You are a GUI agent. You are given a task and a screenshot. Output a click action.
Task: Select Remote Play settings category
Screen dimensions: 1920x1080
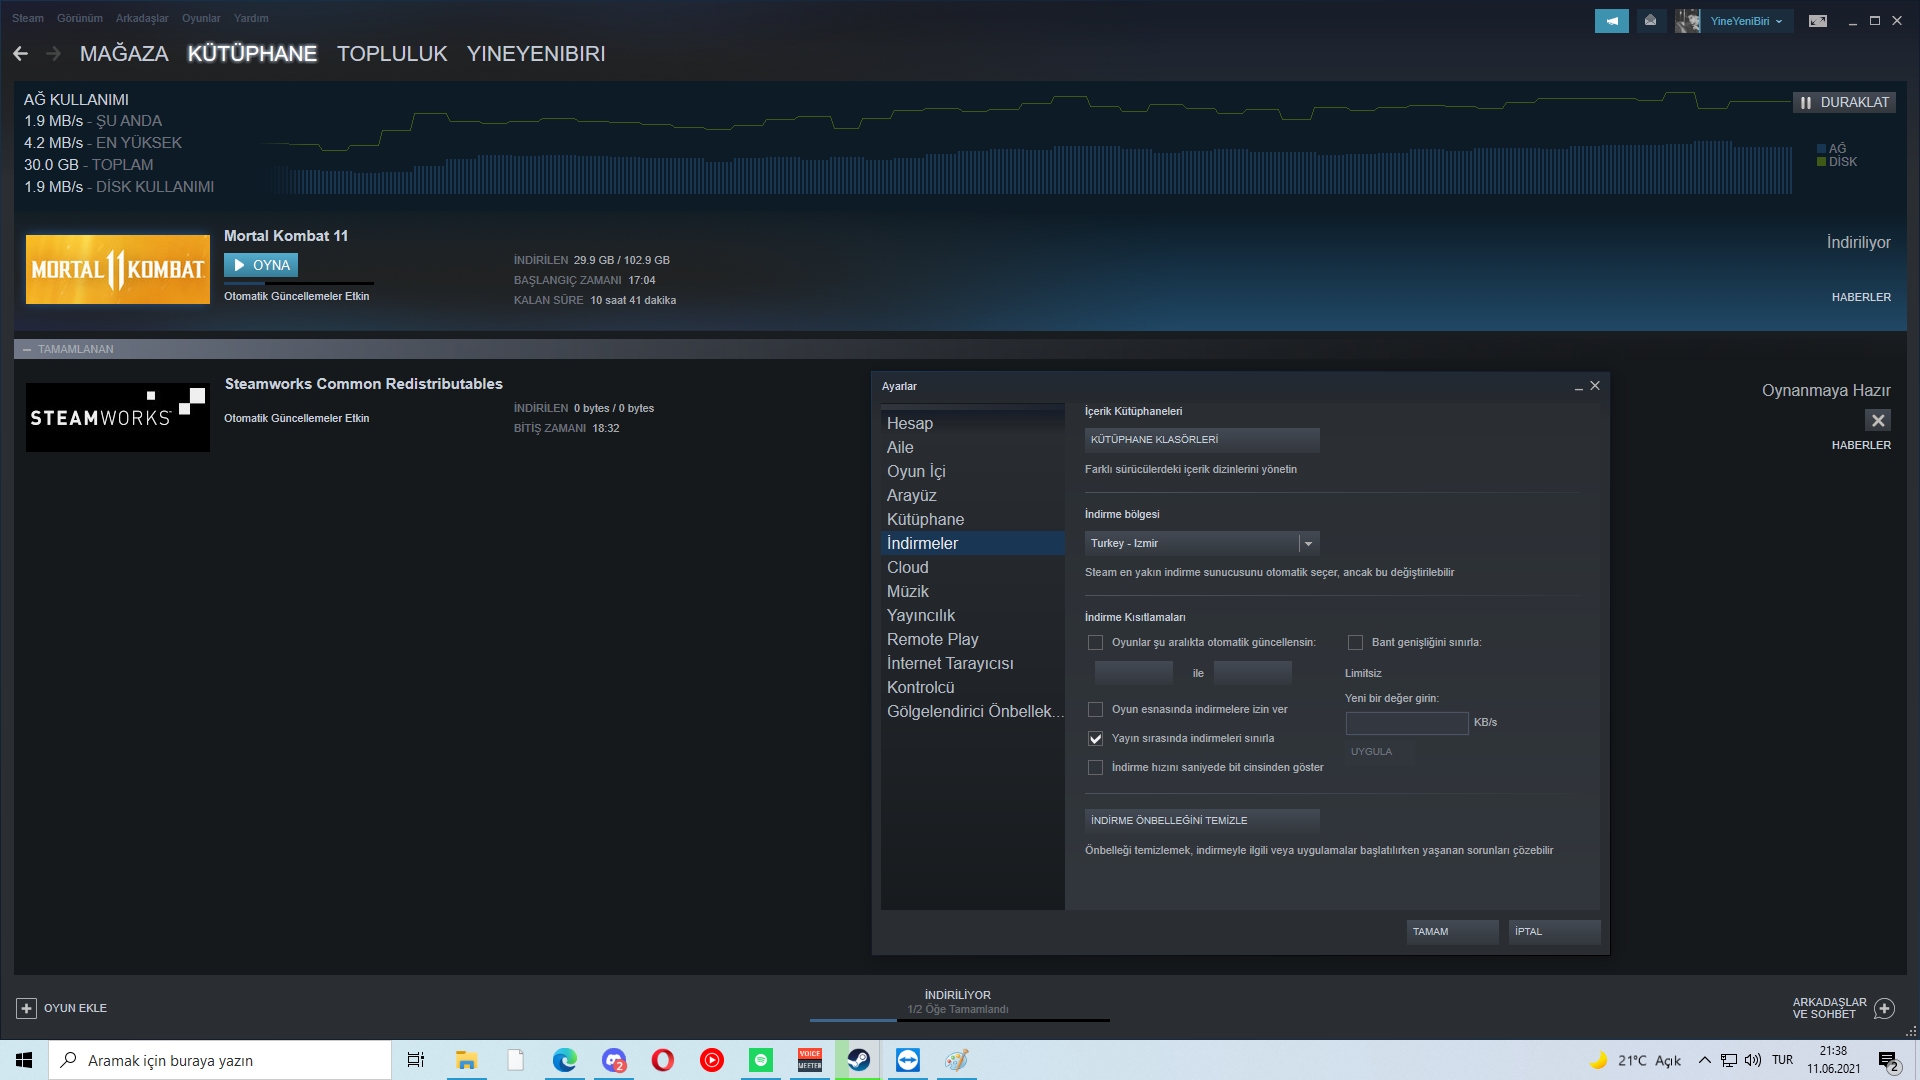[x=973, y=639]
